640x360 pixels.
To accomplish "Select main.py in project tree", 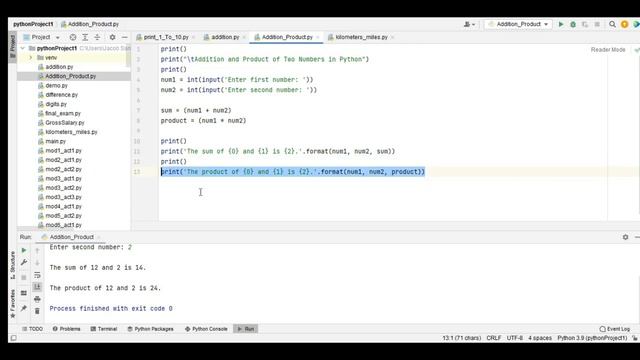I will pos(56,141).
